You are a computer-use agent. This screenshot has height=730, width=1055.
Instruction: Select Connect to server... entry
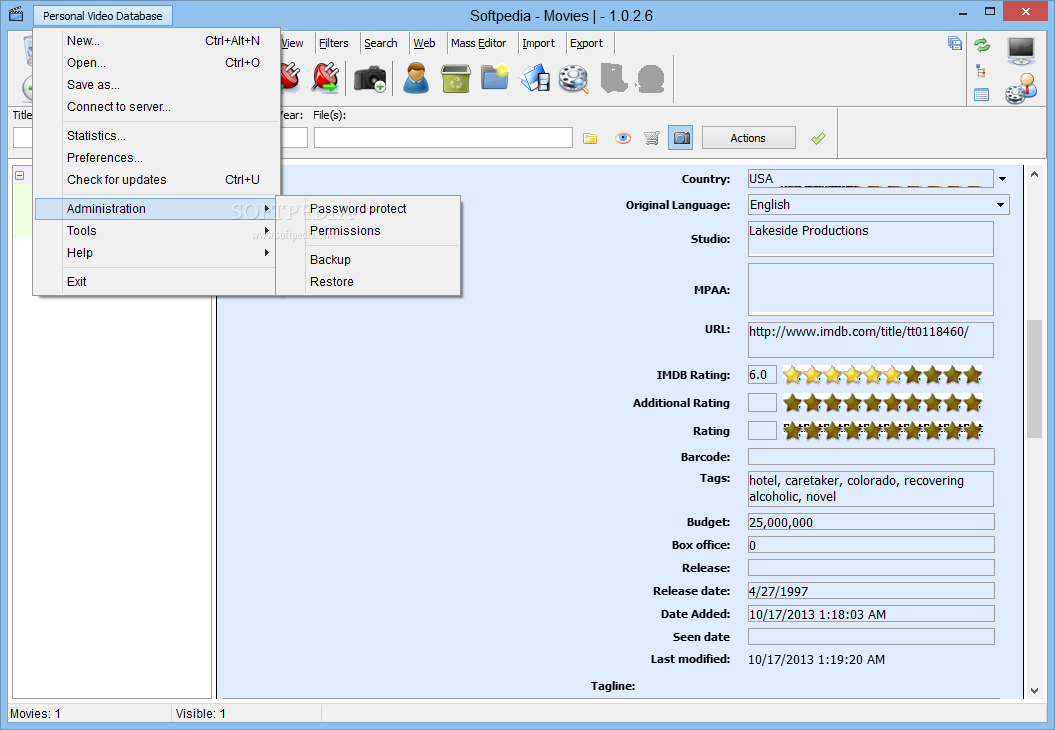point(156,107)
